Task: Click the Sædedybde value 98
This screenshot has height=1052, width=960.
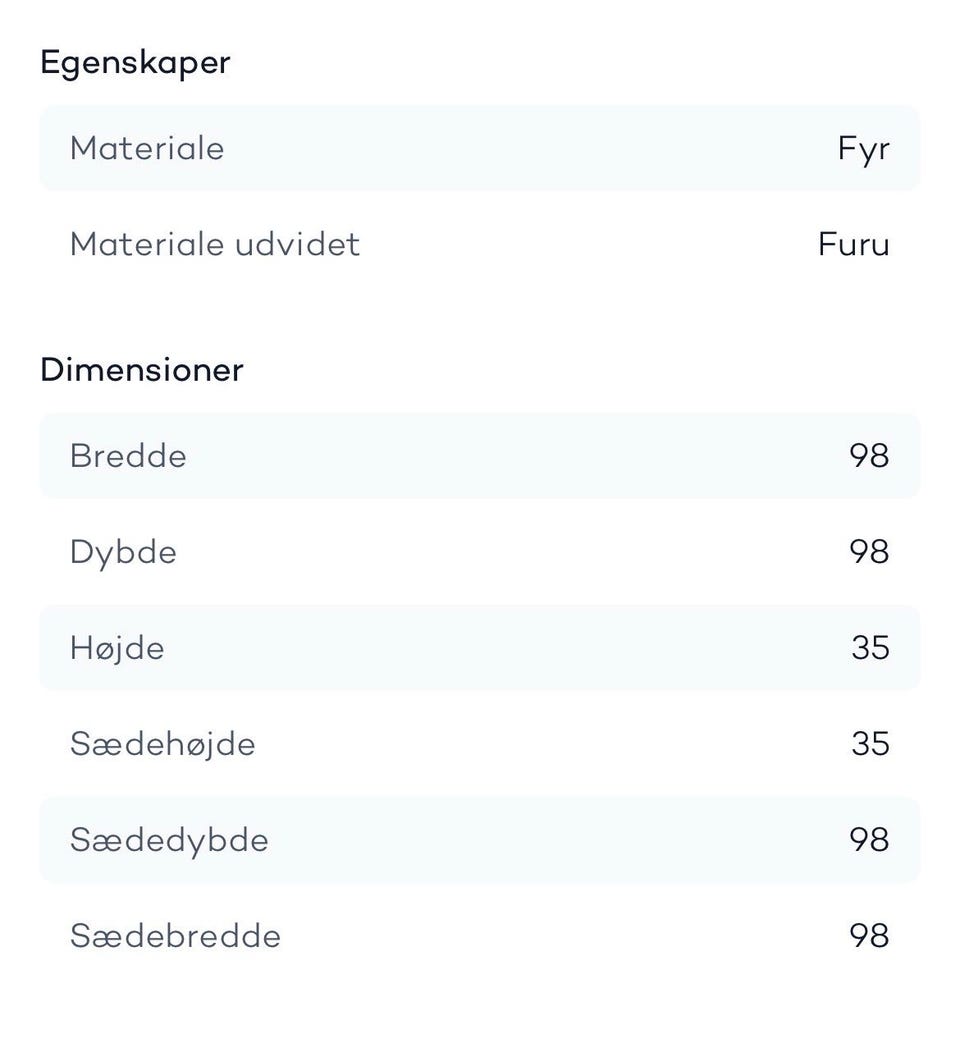Action: coord(869,840)
